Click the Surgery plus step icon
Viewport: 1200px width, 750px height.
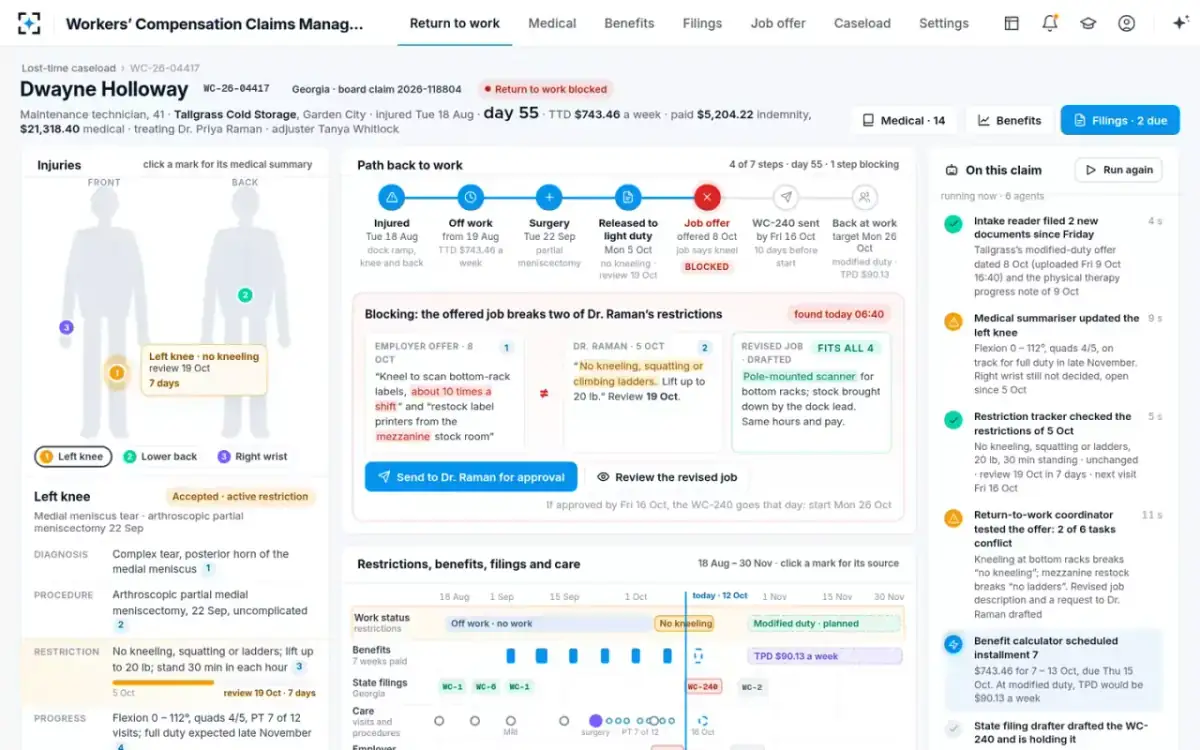point(549,197)
